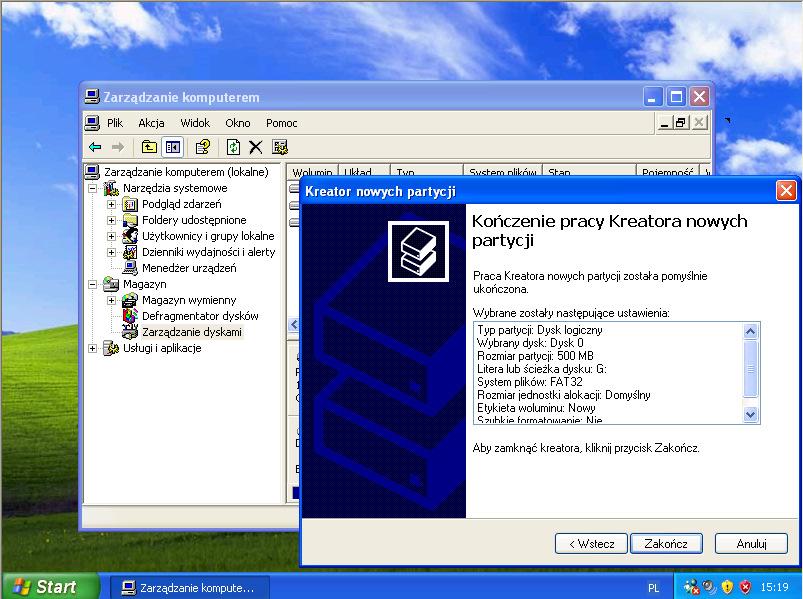Click the Foldery udostępnione folder icon

[x=130, y=221]
